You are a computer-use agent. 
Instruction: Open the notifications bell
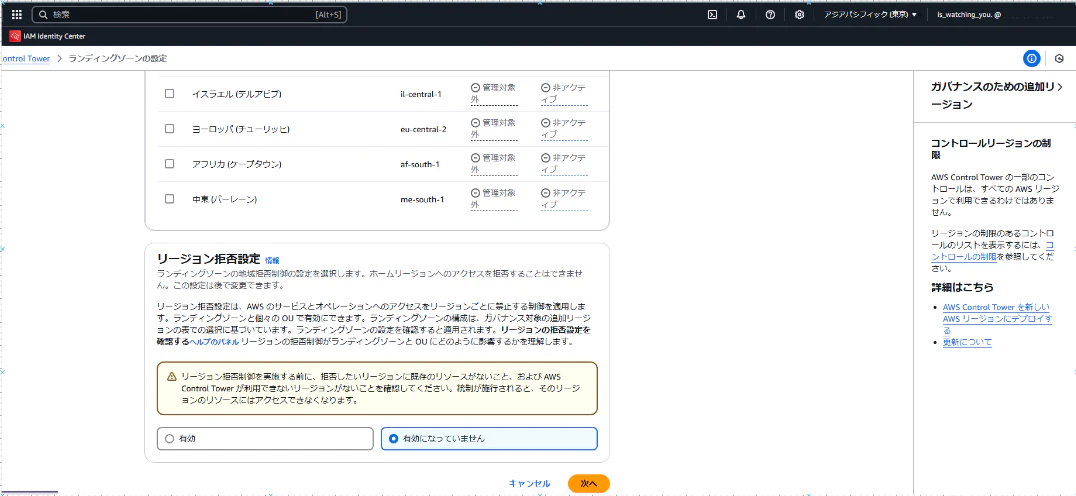coord(741,14)
